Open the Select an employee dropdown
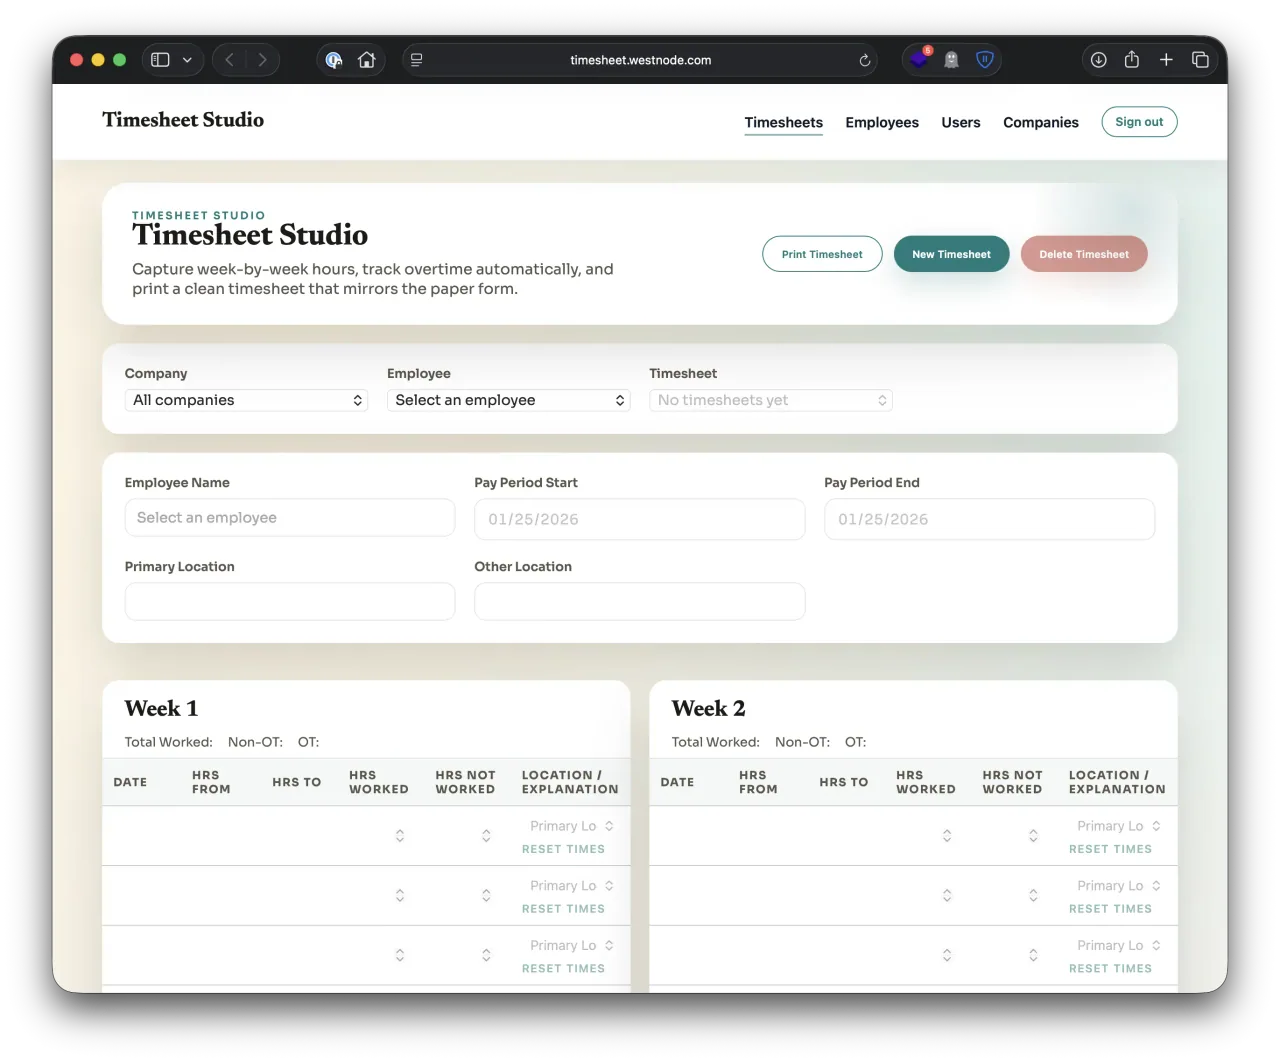1280x1062 pixels. point(508,400)
